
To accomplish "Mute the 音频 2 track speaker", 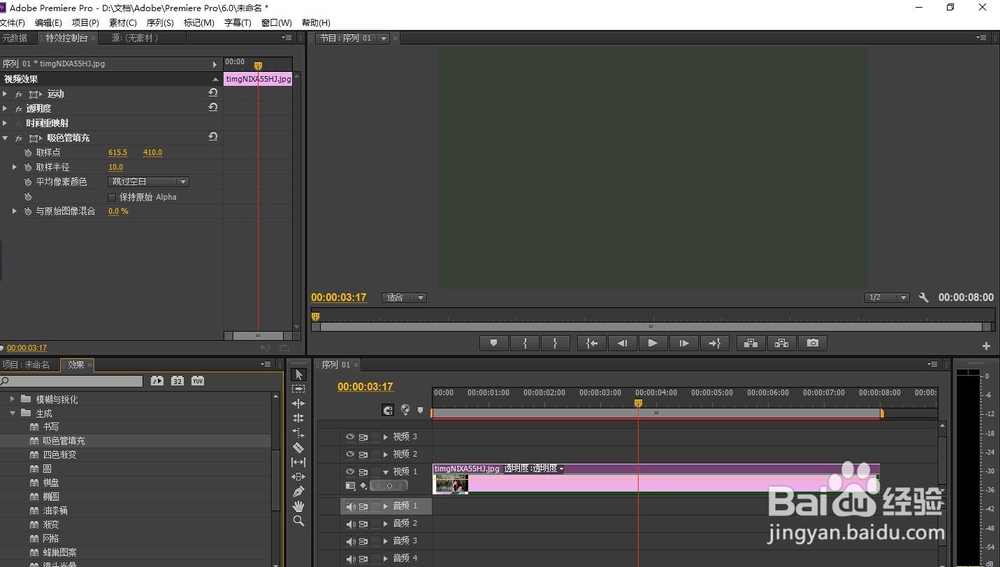I will 349,524.
